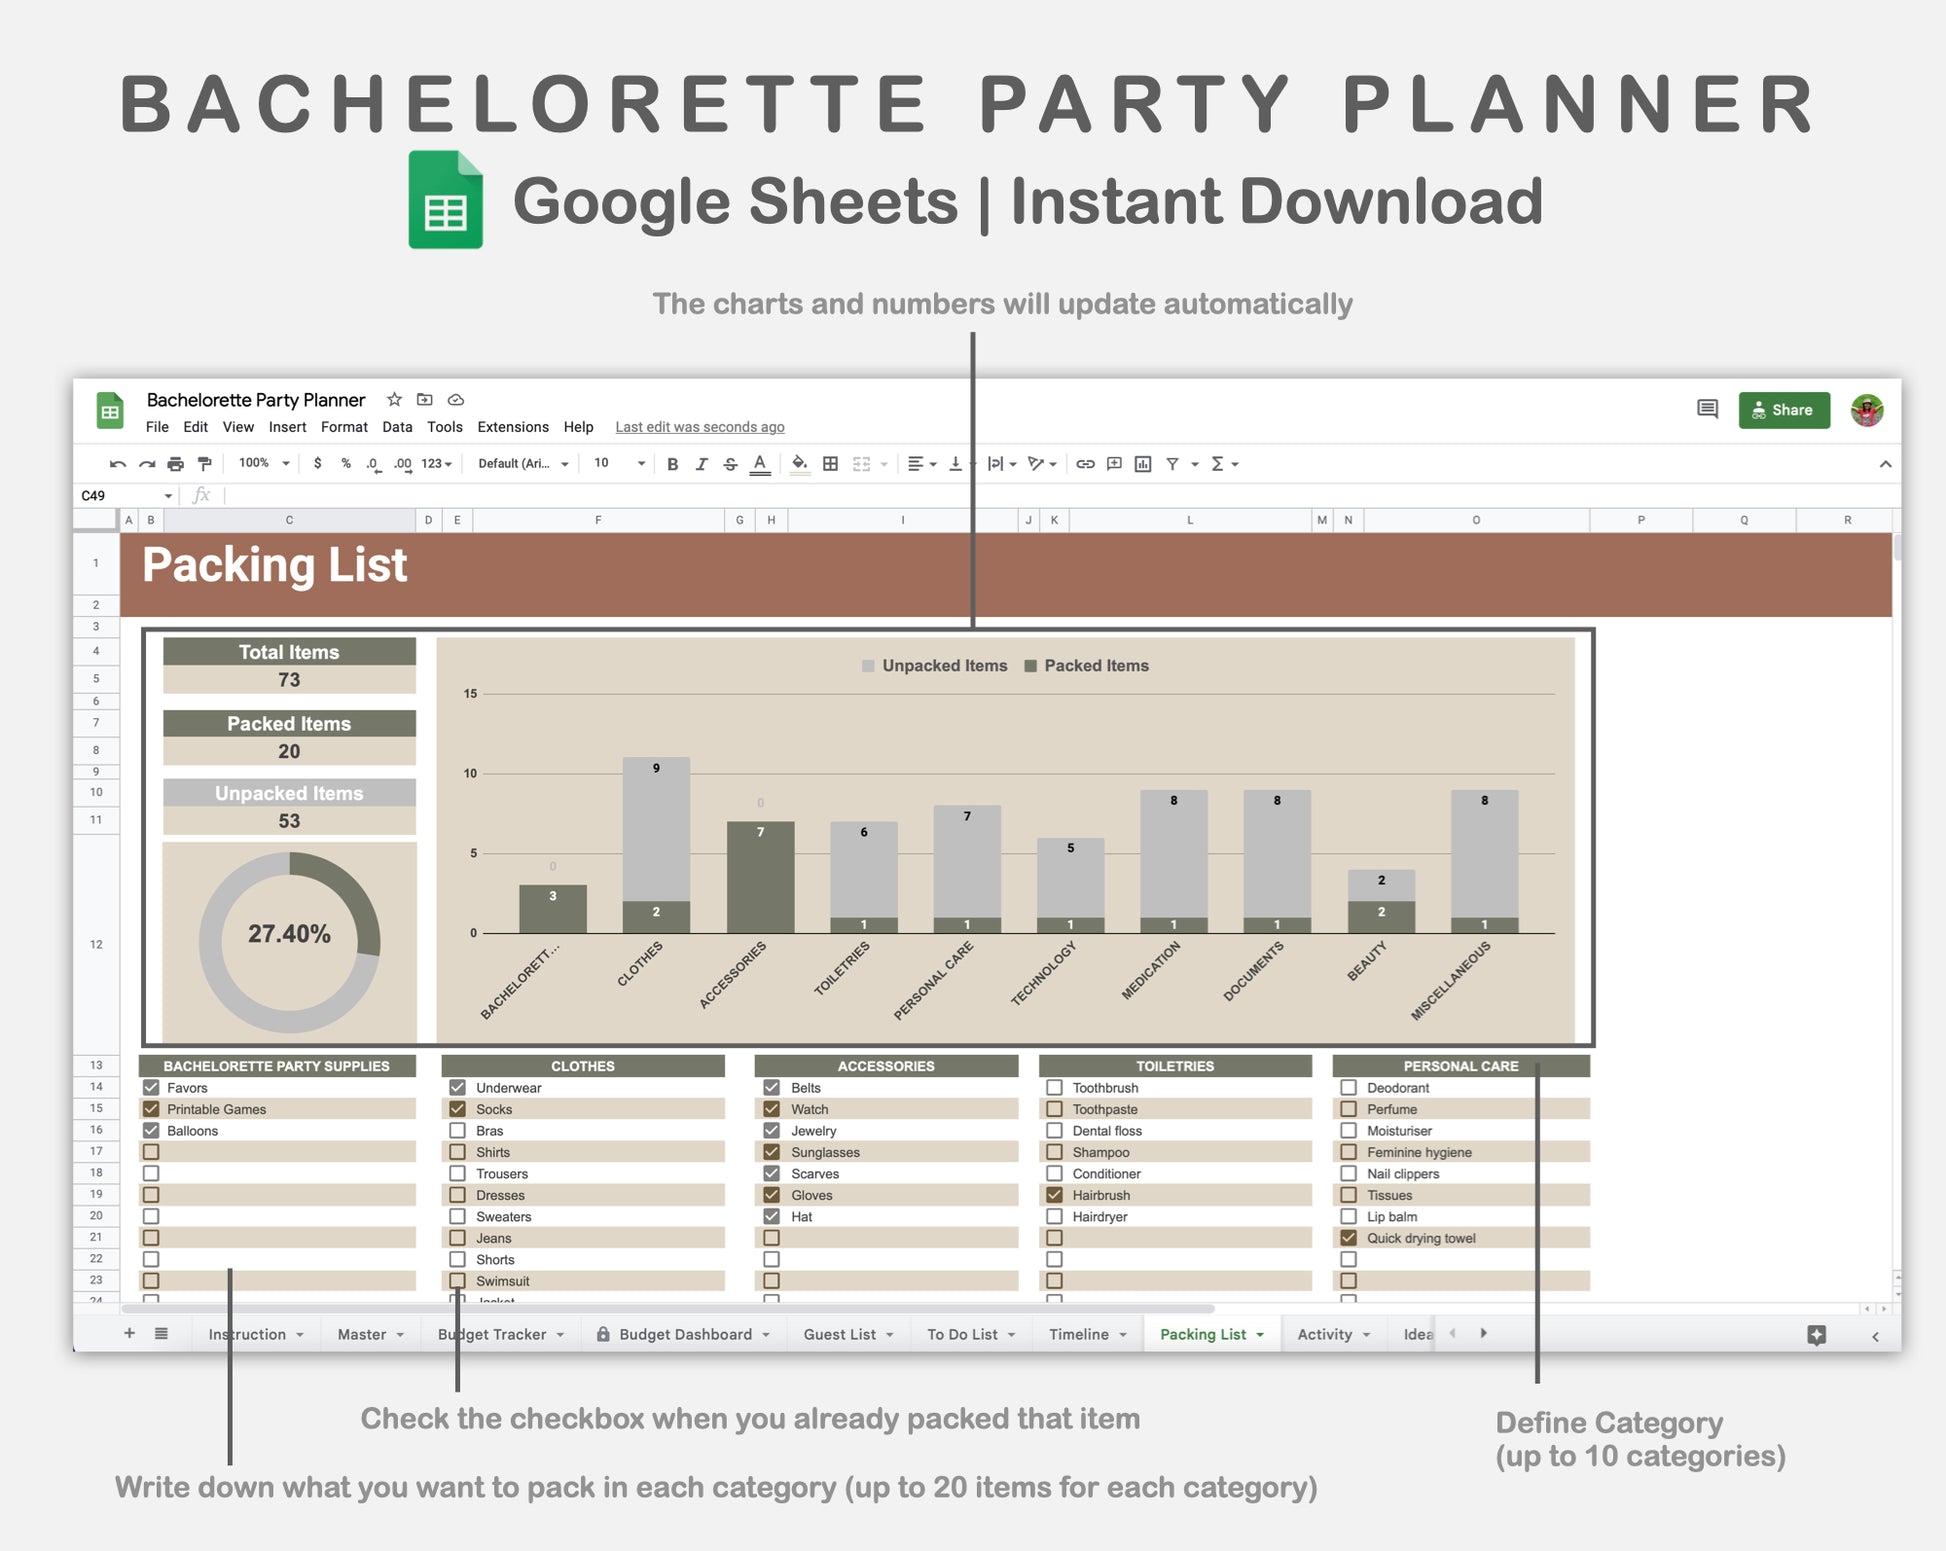The height and width of the screenshot is (1551, 1946).
Task: Click the green Share button
Action: tap(1783, 410)
